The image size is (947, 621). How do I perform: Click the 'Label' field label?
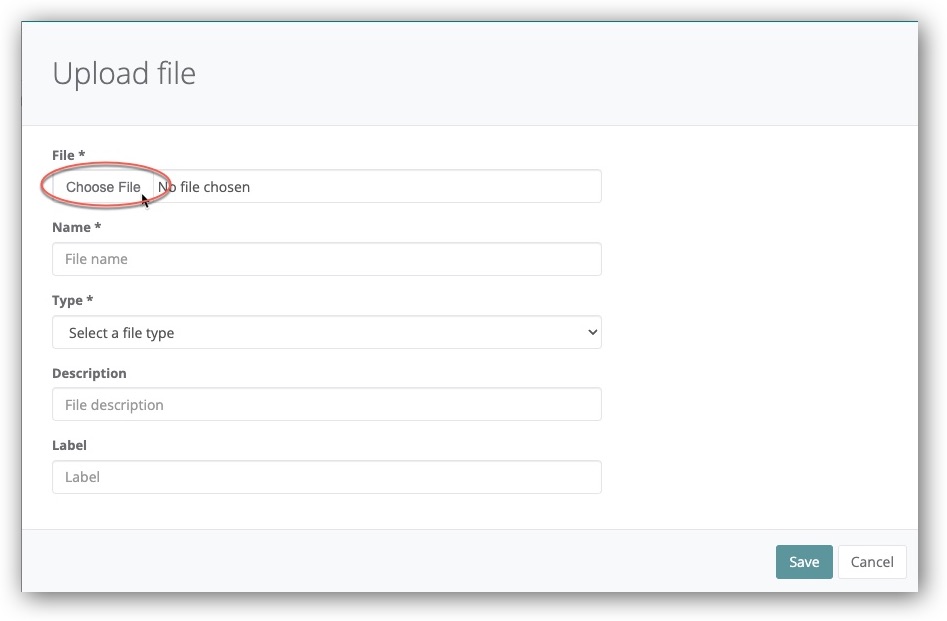[x=69, y=445]
